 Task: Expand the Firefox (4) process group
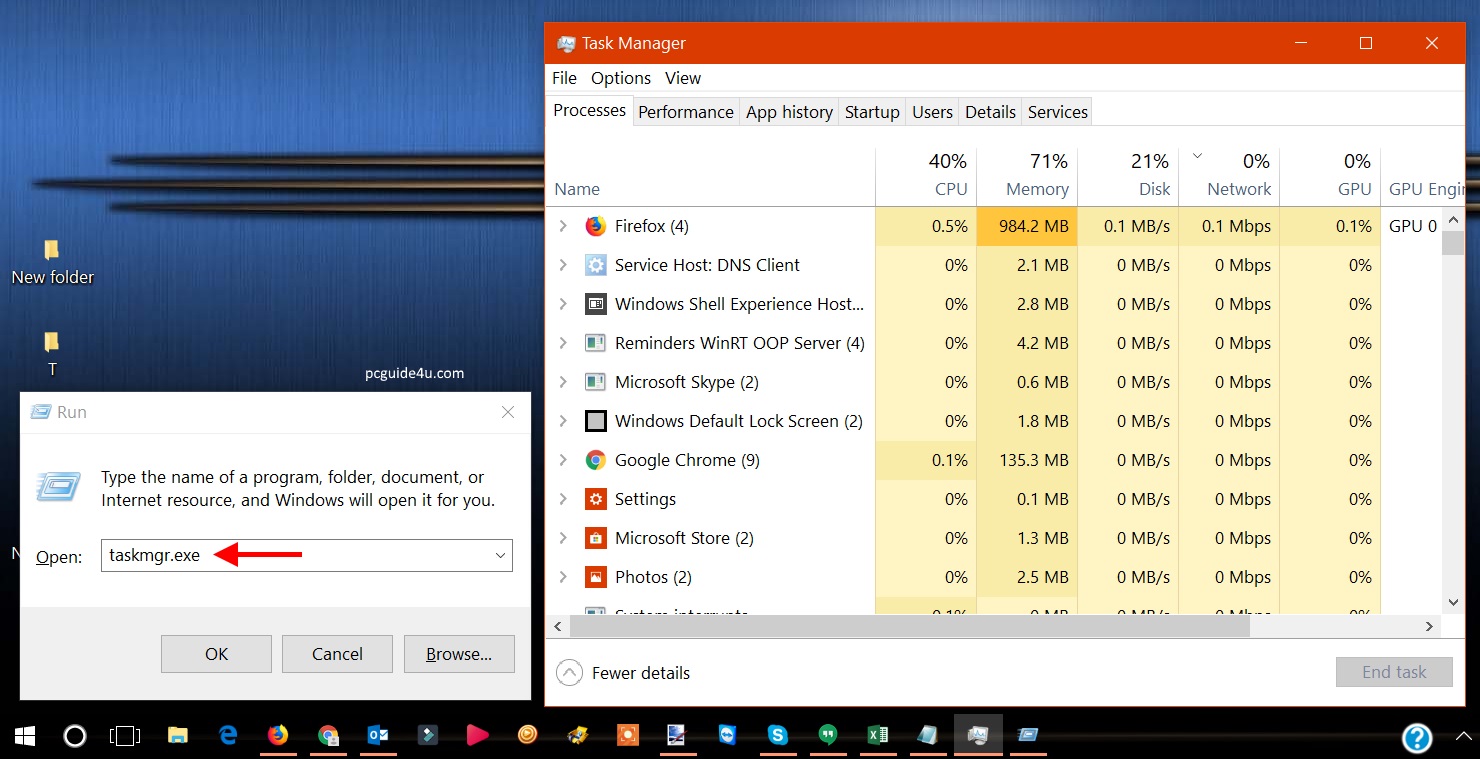(563, 226)
